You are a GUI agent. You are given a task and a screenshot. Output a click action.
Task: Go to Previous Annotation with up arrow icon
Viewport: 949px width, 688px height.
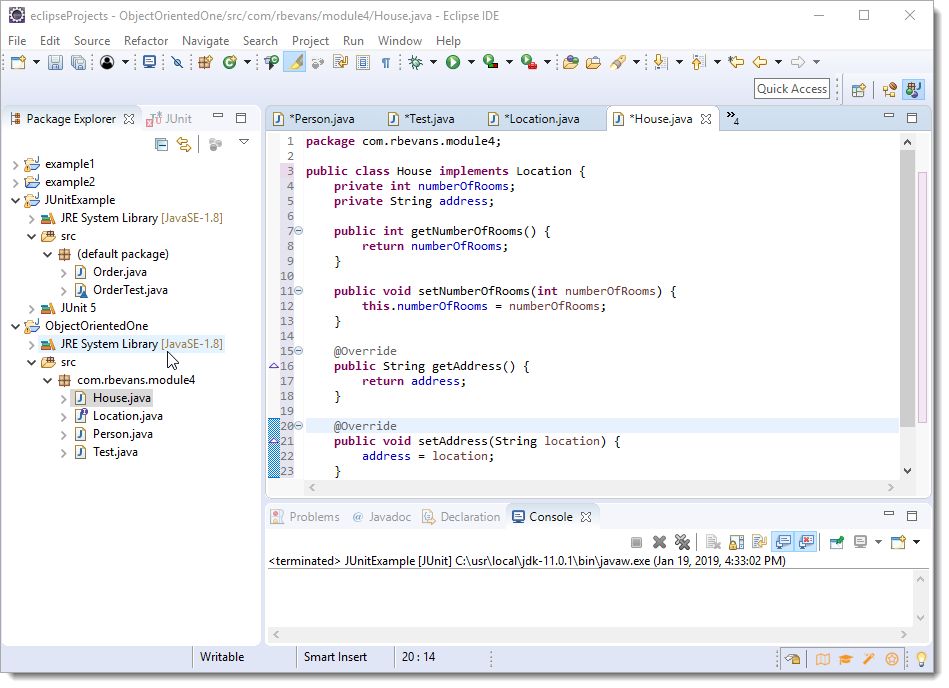[698, 62]
